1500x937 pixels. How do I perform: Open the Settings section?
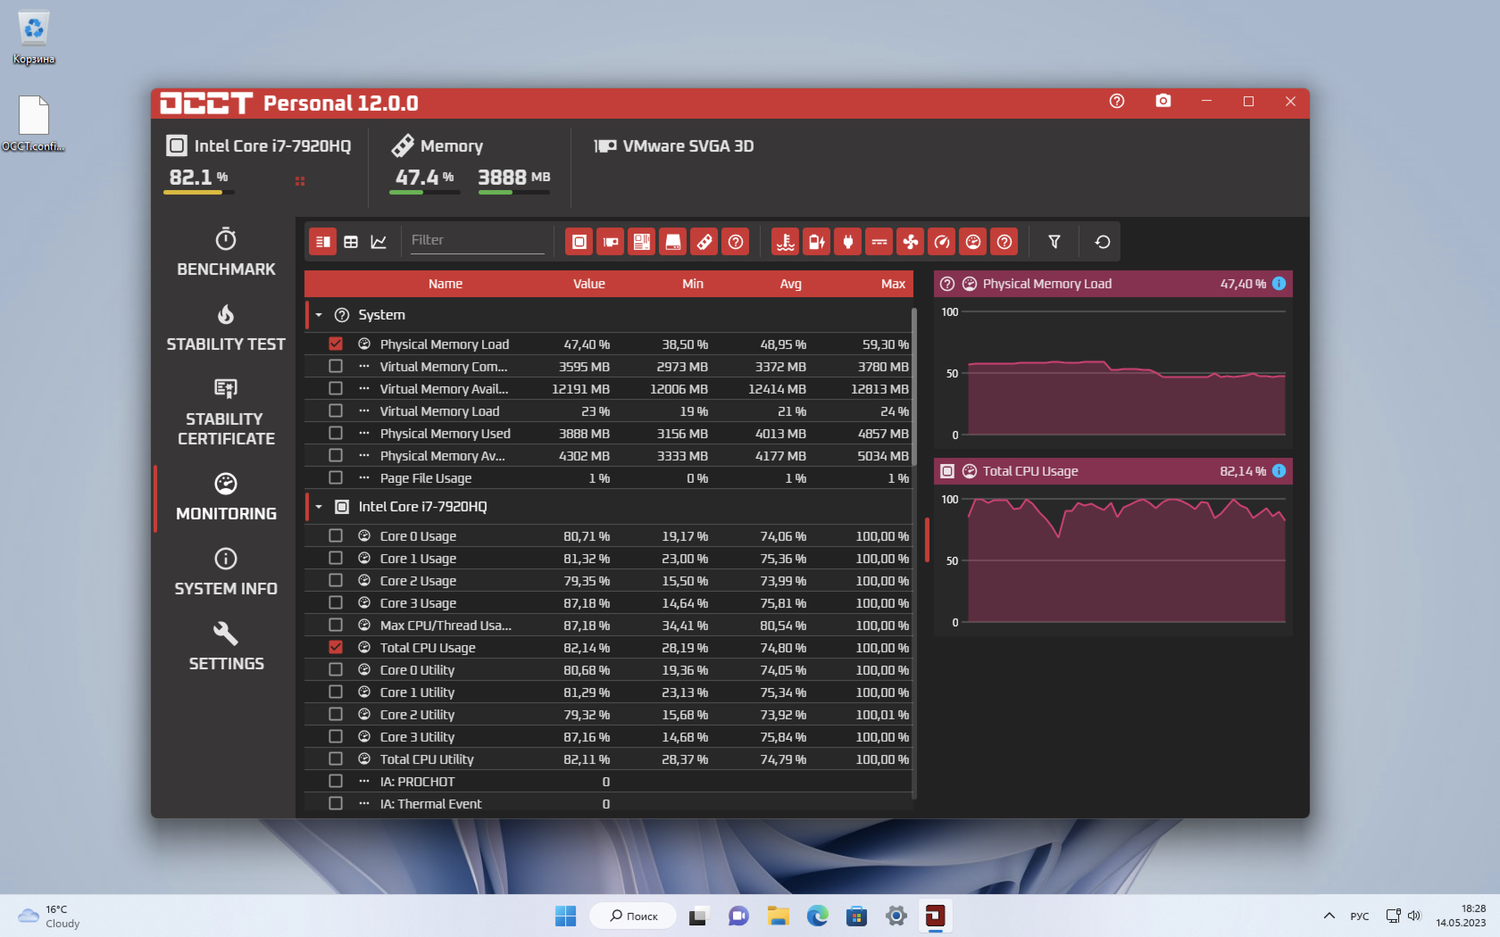click(x=226, y=648)
